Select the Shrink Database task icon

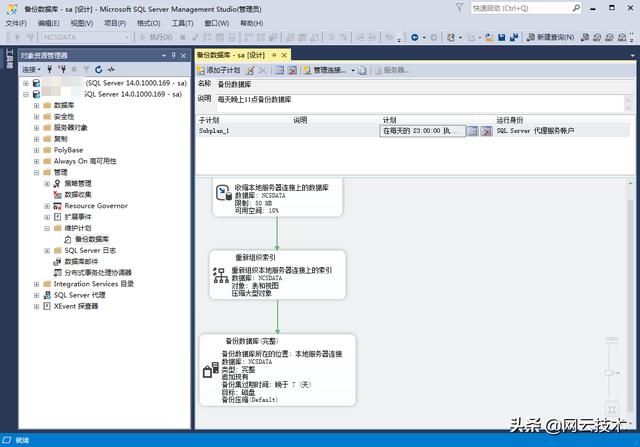tap(223, 193)
